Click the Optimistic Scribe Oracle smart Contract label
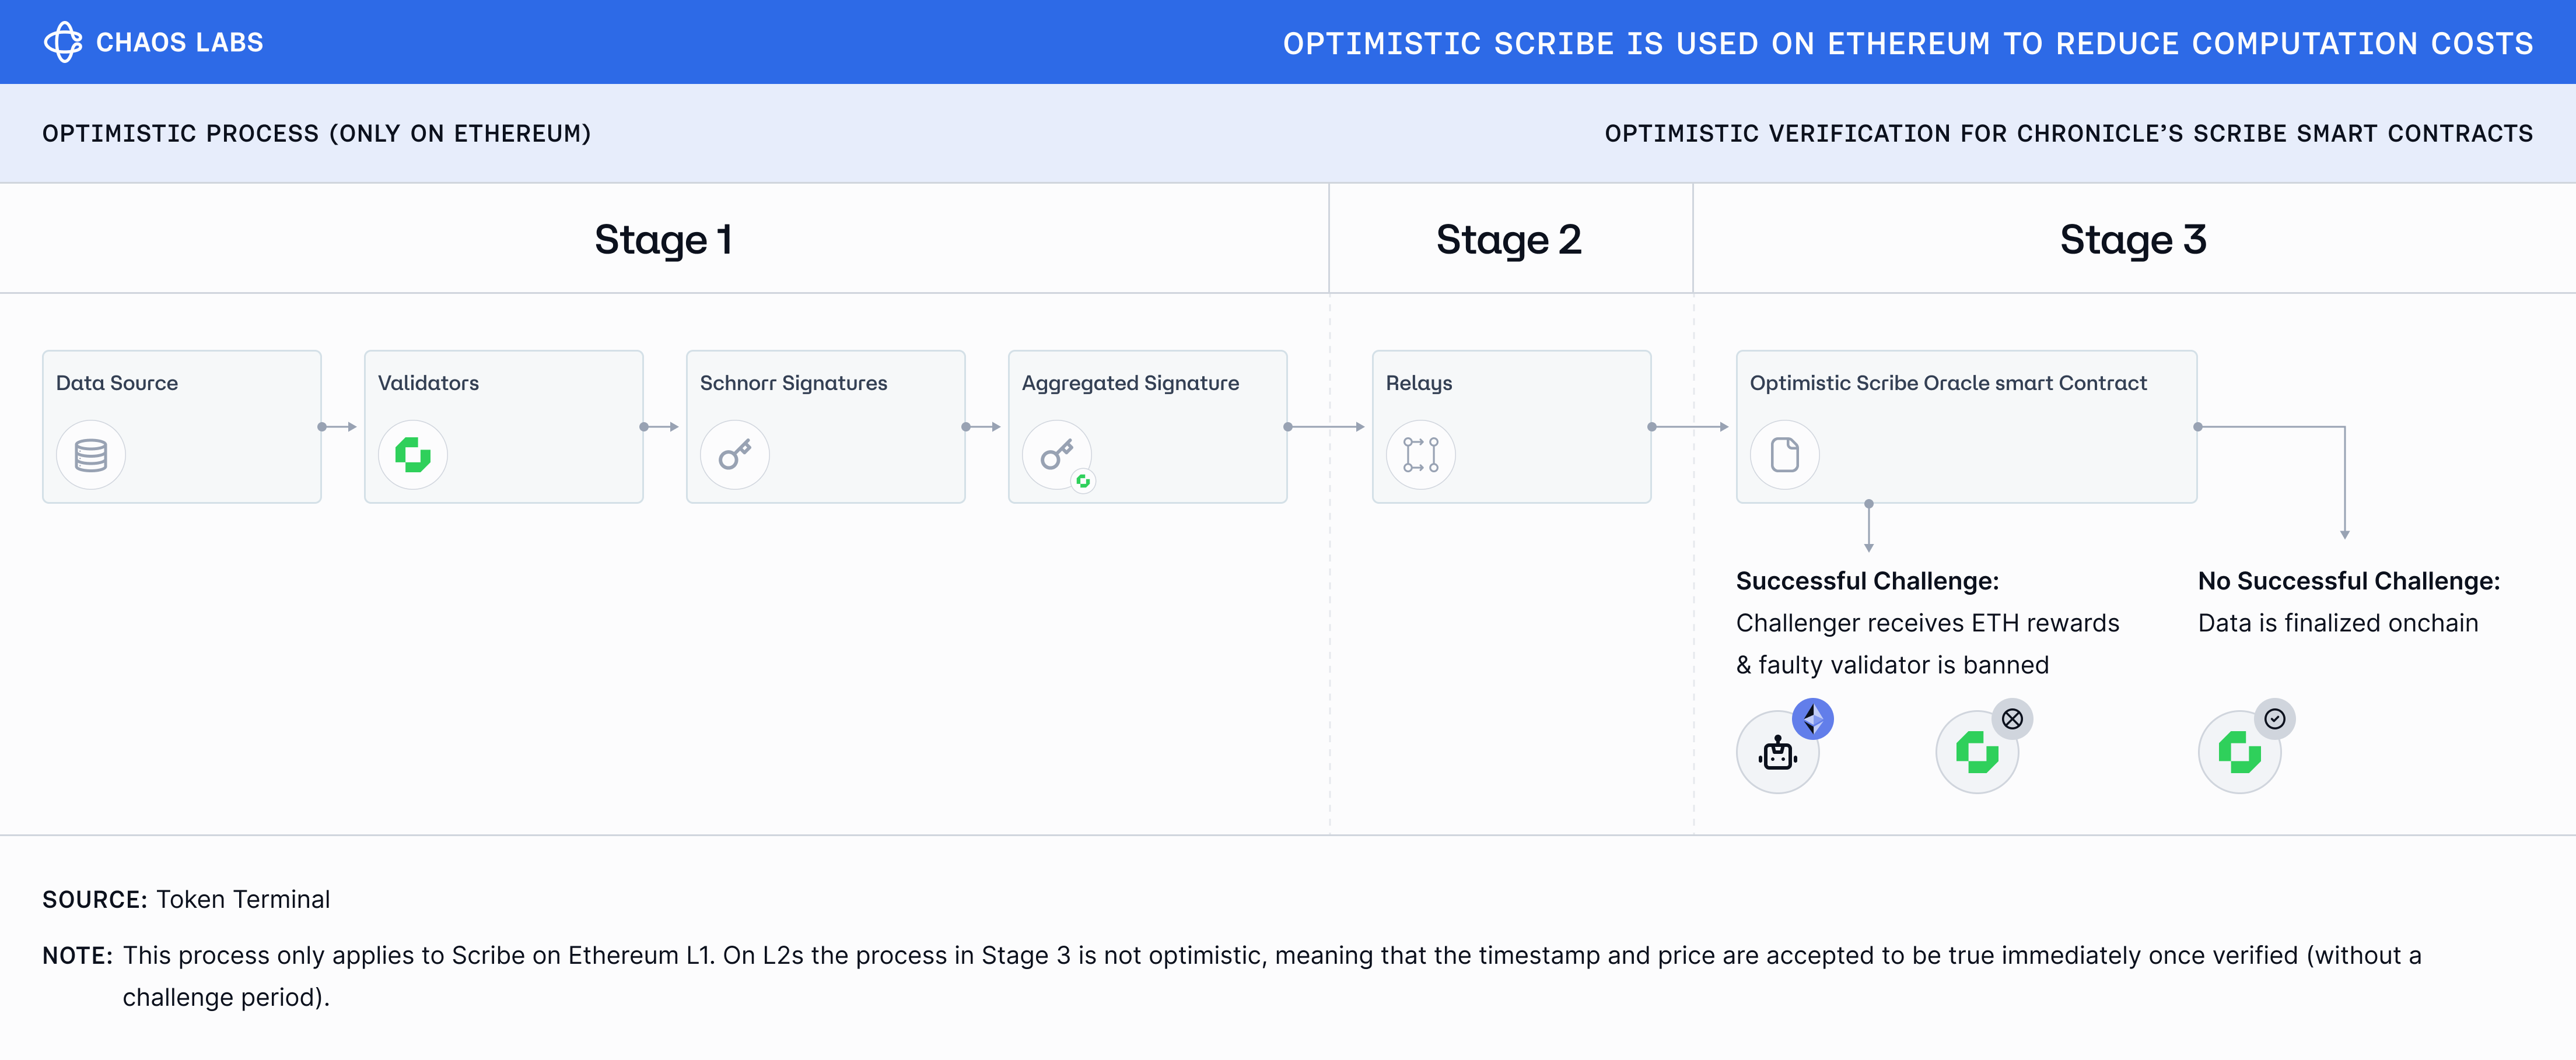Viewport: 2576px width, 1060px height. (1949, 383)
